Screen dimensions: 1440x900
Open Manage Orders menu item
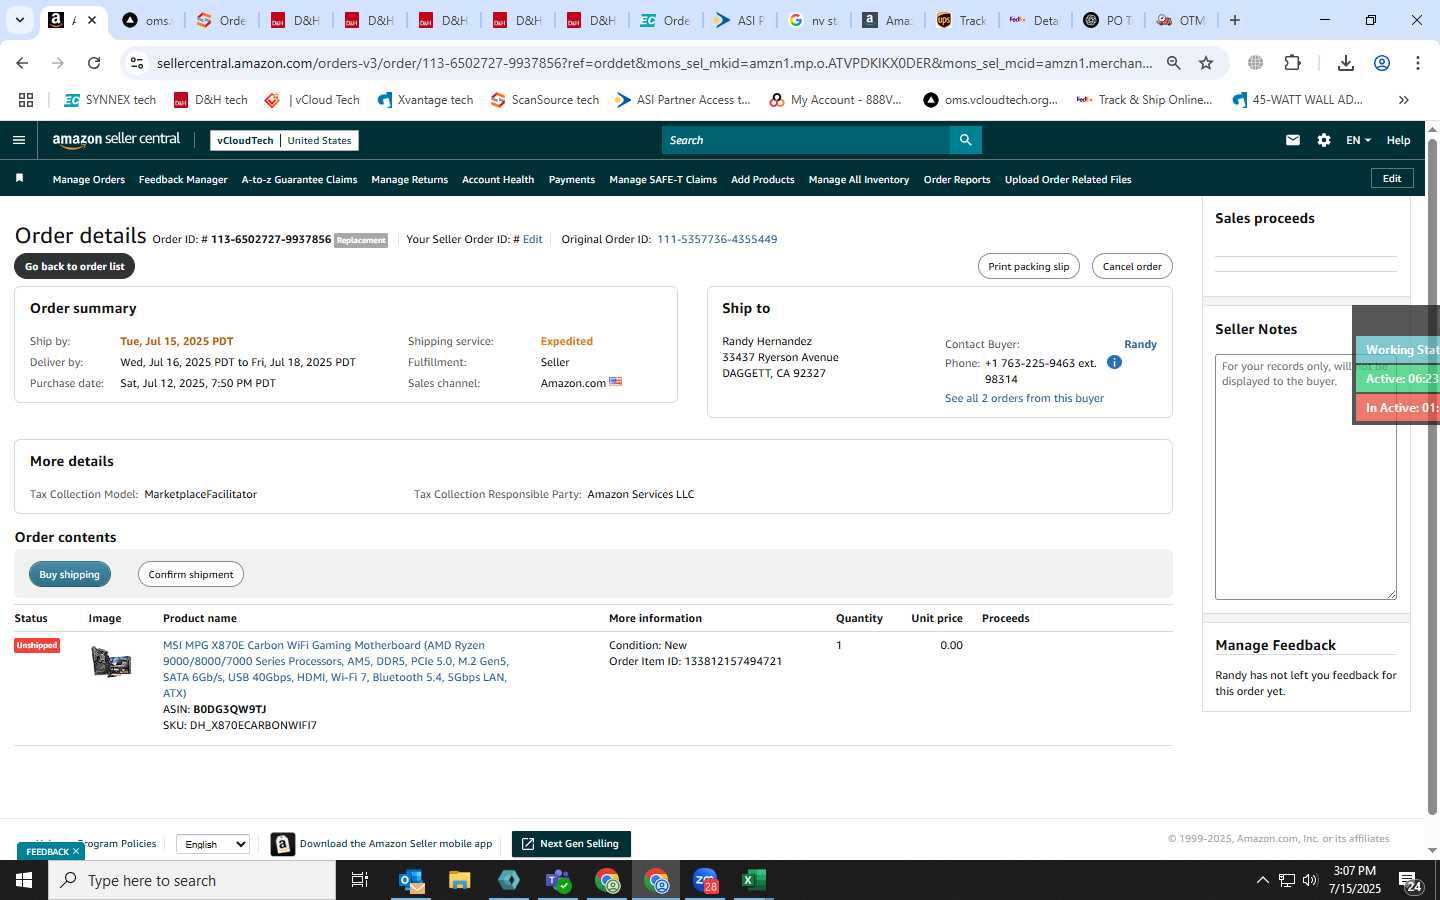pyautogui.click(x=89, y=180)
